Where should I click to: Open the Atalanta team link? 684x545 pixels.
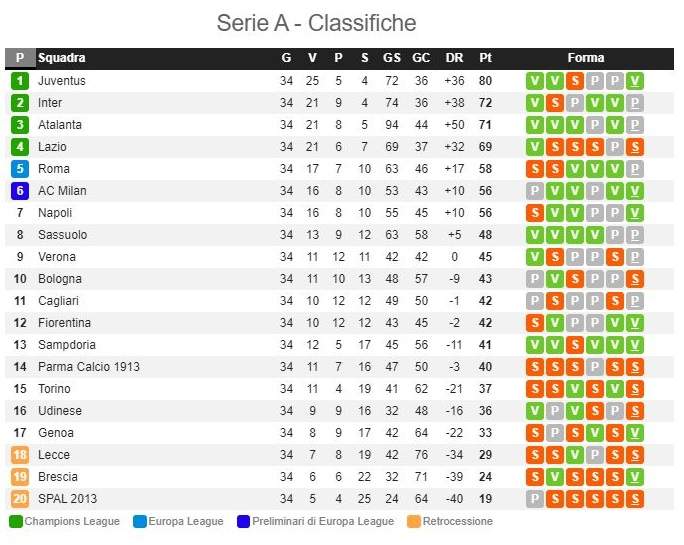tap(60, 125)
